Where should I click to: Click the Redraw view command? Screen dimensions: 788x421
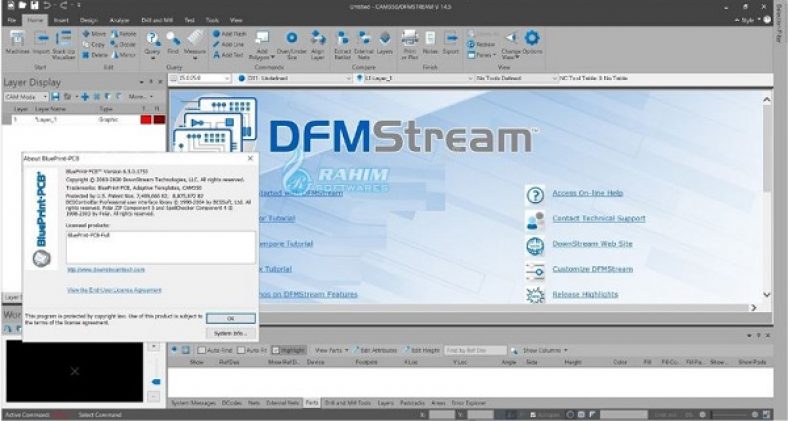coord(481,44)
